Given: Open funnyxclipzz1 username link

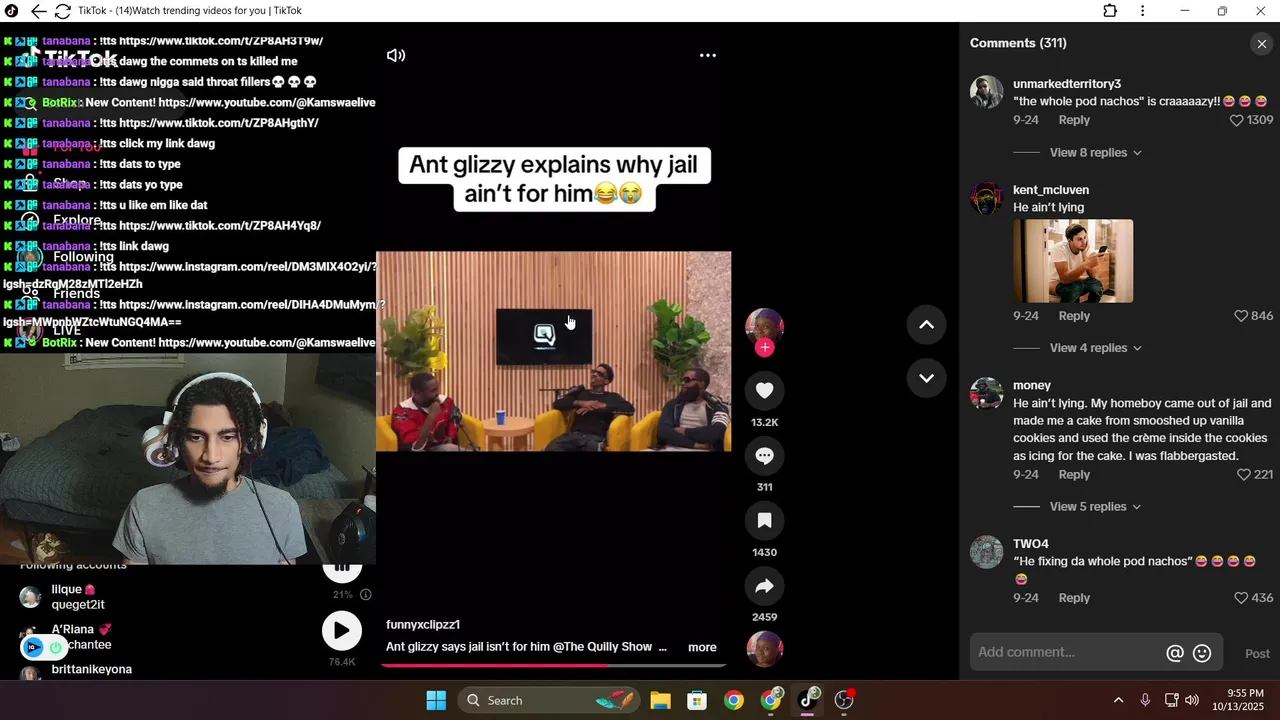Looking at the screenshot, I should click(x=423, y=625).
